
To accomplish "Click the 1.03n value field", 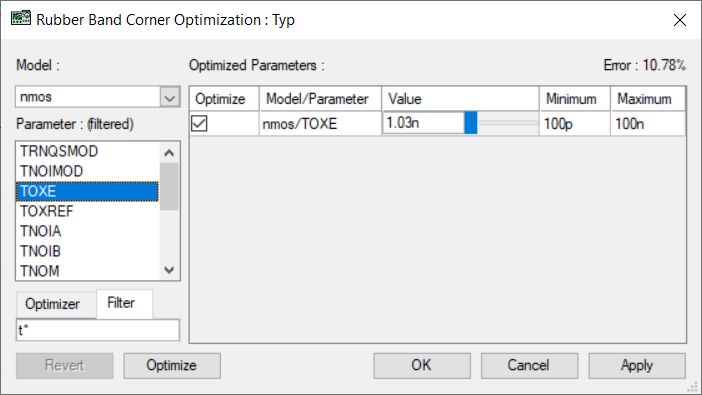I will click(423, 123).
